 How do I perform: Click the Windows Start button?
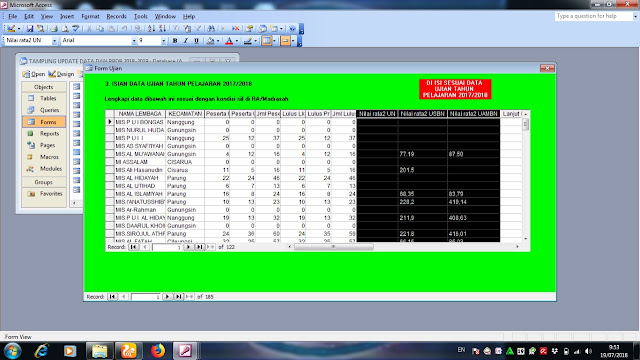click(x=12, y=351)
